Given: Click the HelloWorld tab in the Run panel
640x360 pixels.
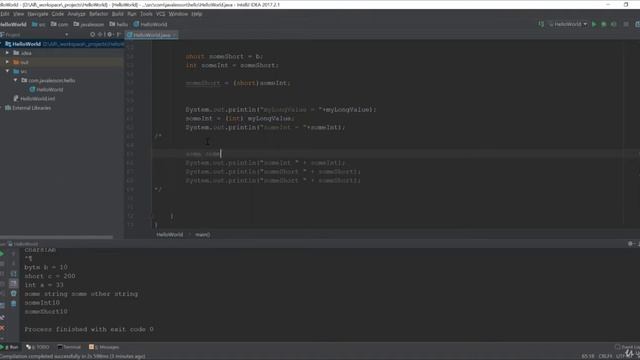Looking at the screenshot, I should click(x=23, y=244).
